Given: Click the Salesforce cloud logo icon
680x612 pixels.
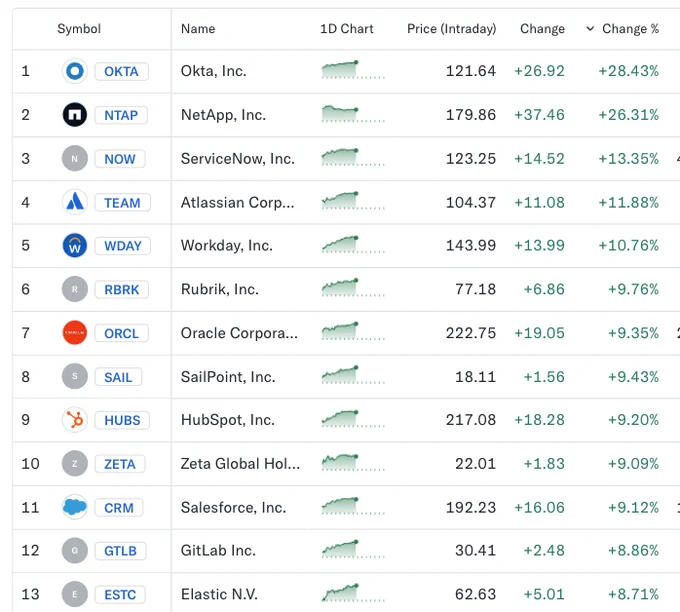Looking at the screenshot, I should [75, 507].
